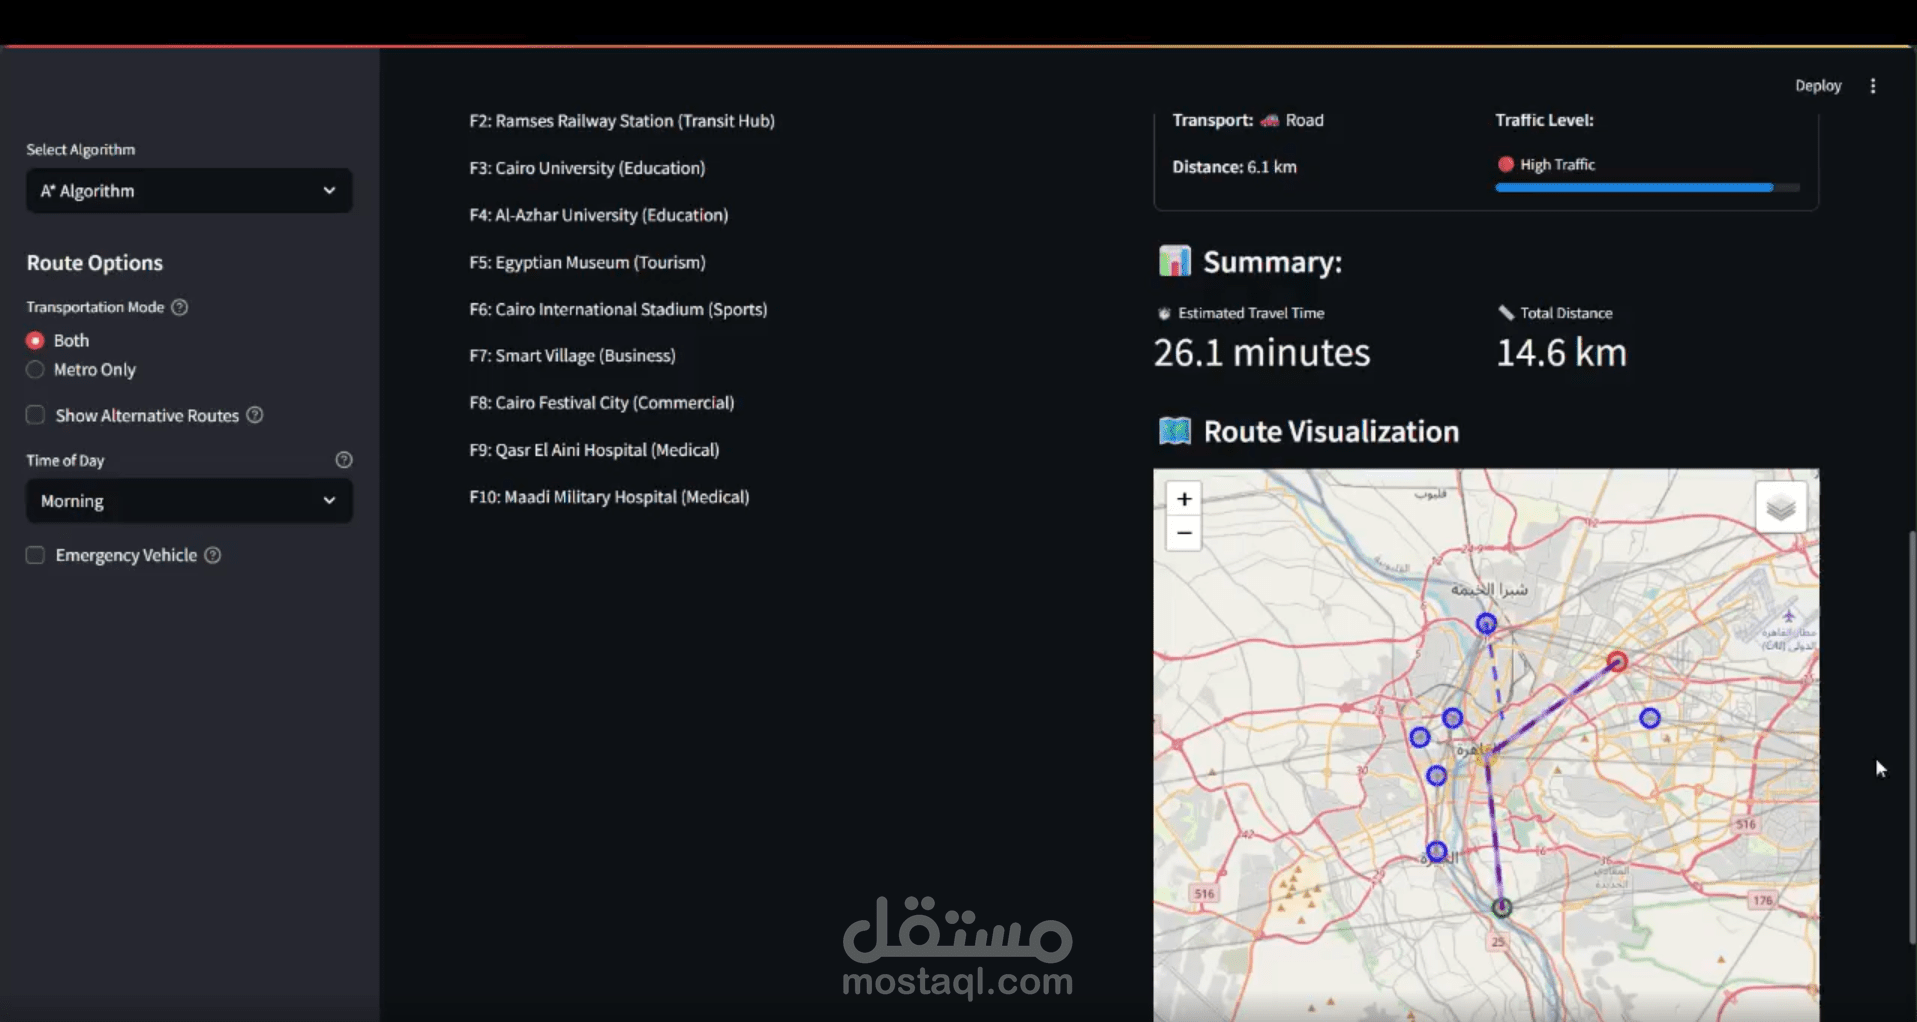The height and width of the screenshot is (1022, 1917).
Task: Select the Both transportation mode radio
Action: [35, 341]
